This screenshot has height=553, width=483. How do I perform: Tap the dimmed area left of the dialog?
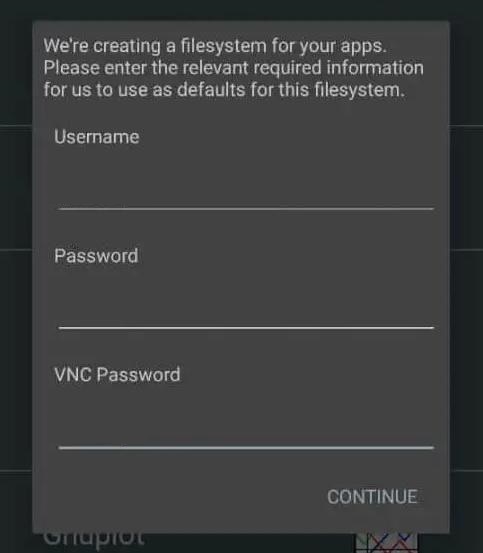[x=16, y=276]
